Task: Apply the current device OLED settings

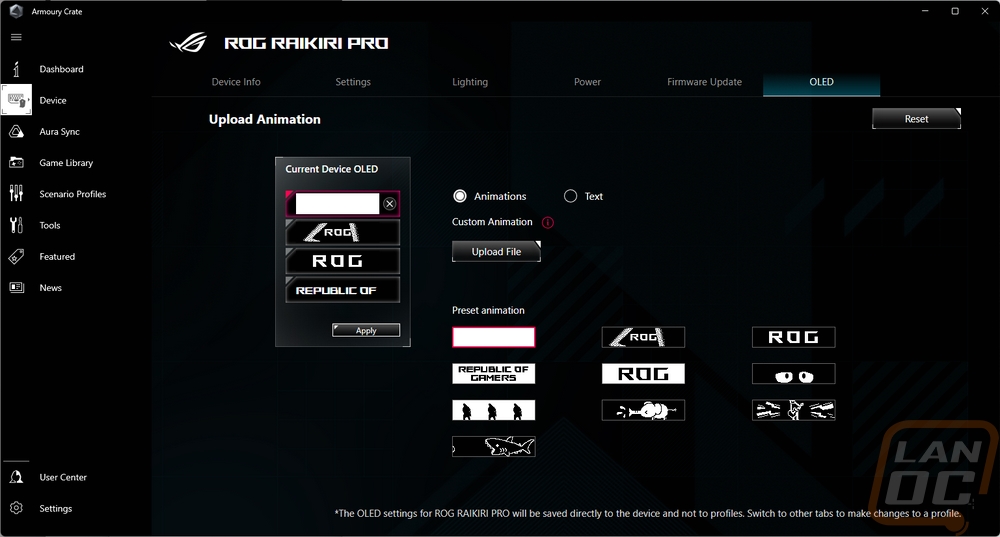Action: point(366,330)
